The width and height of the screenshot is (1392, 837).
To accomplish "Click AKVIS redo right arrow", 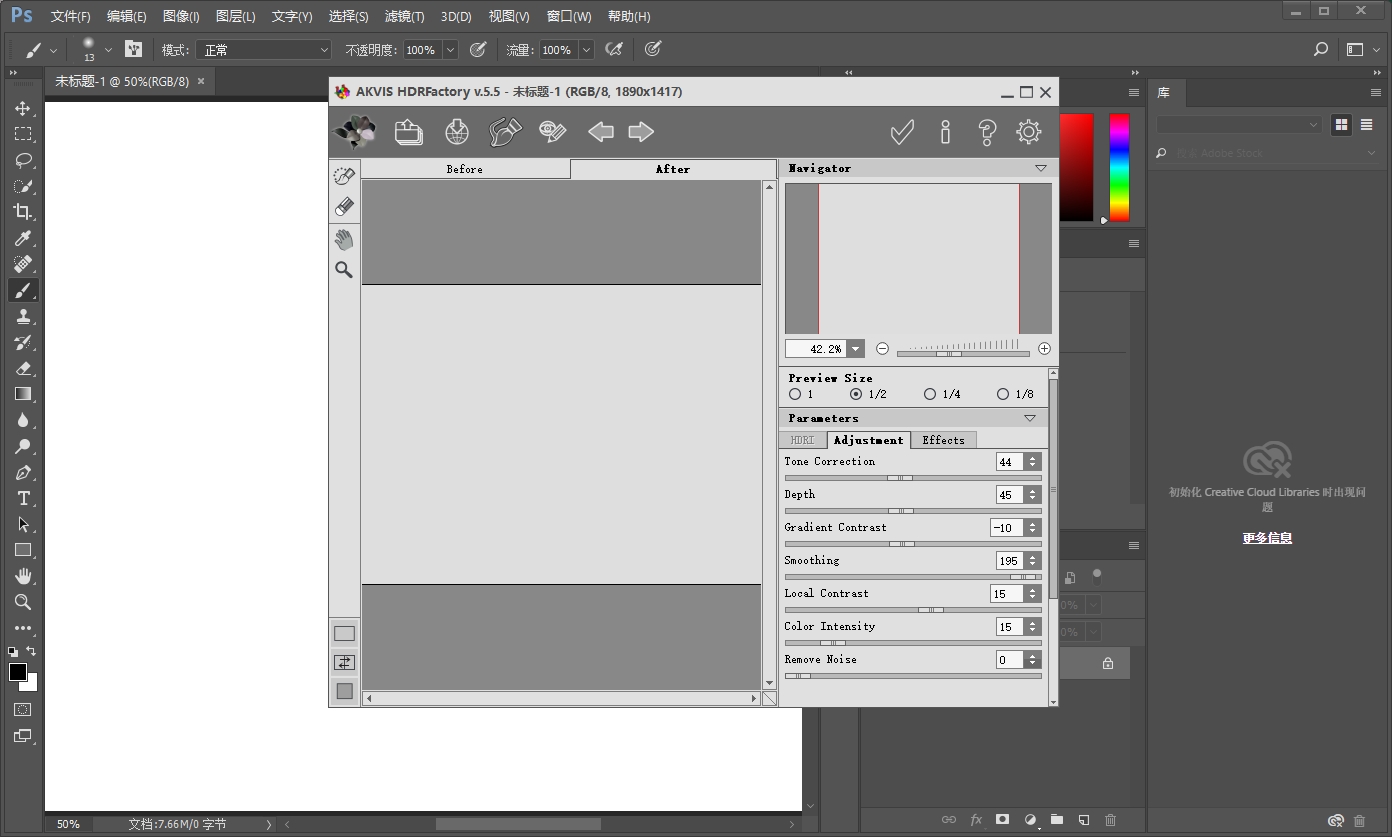I will point(641,132).
